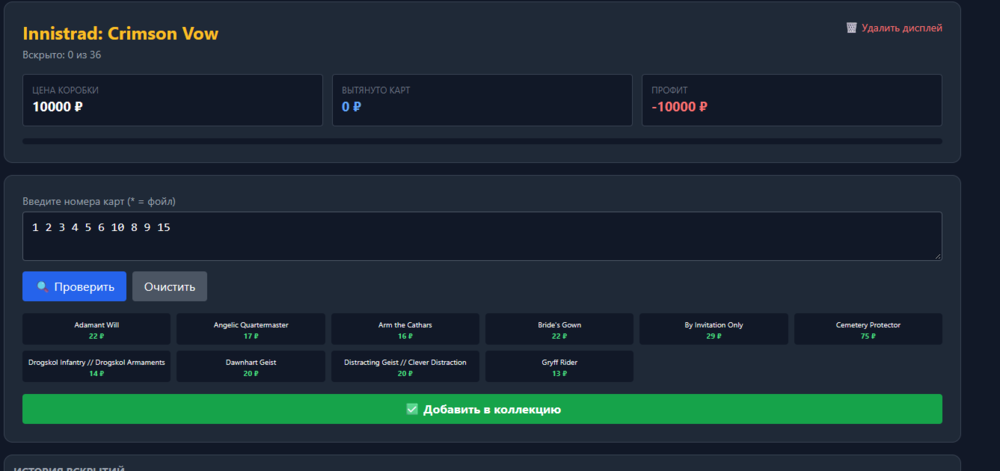The image size is (1000, 471).
Task: Click the 29 ₽ price of By Invitation Only
Action: coord(714,336)
